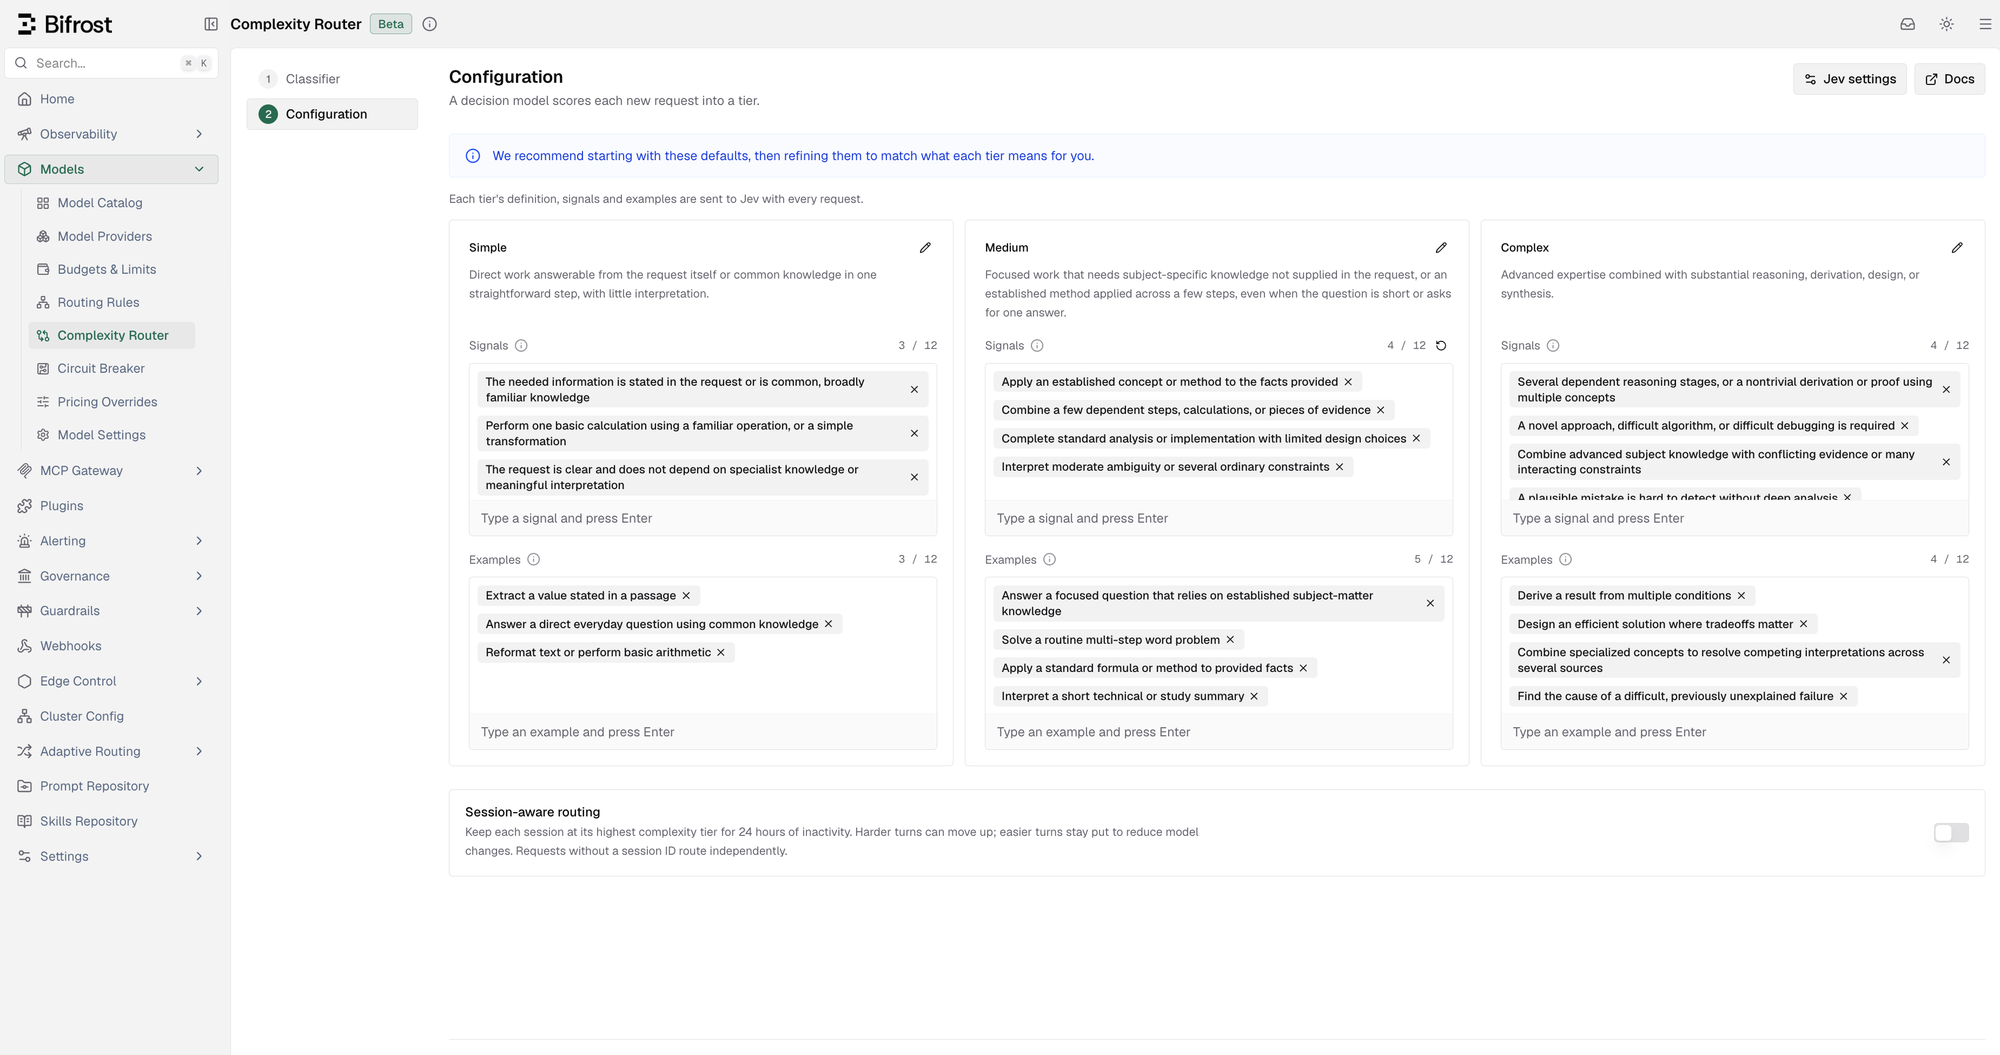The height and width of the screenshot is (1055, 2000).
Task: Remove 'Derive a result from multiple conditions' example
Action: tap(1741, 596)
